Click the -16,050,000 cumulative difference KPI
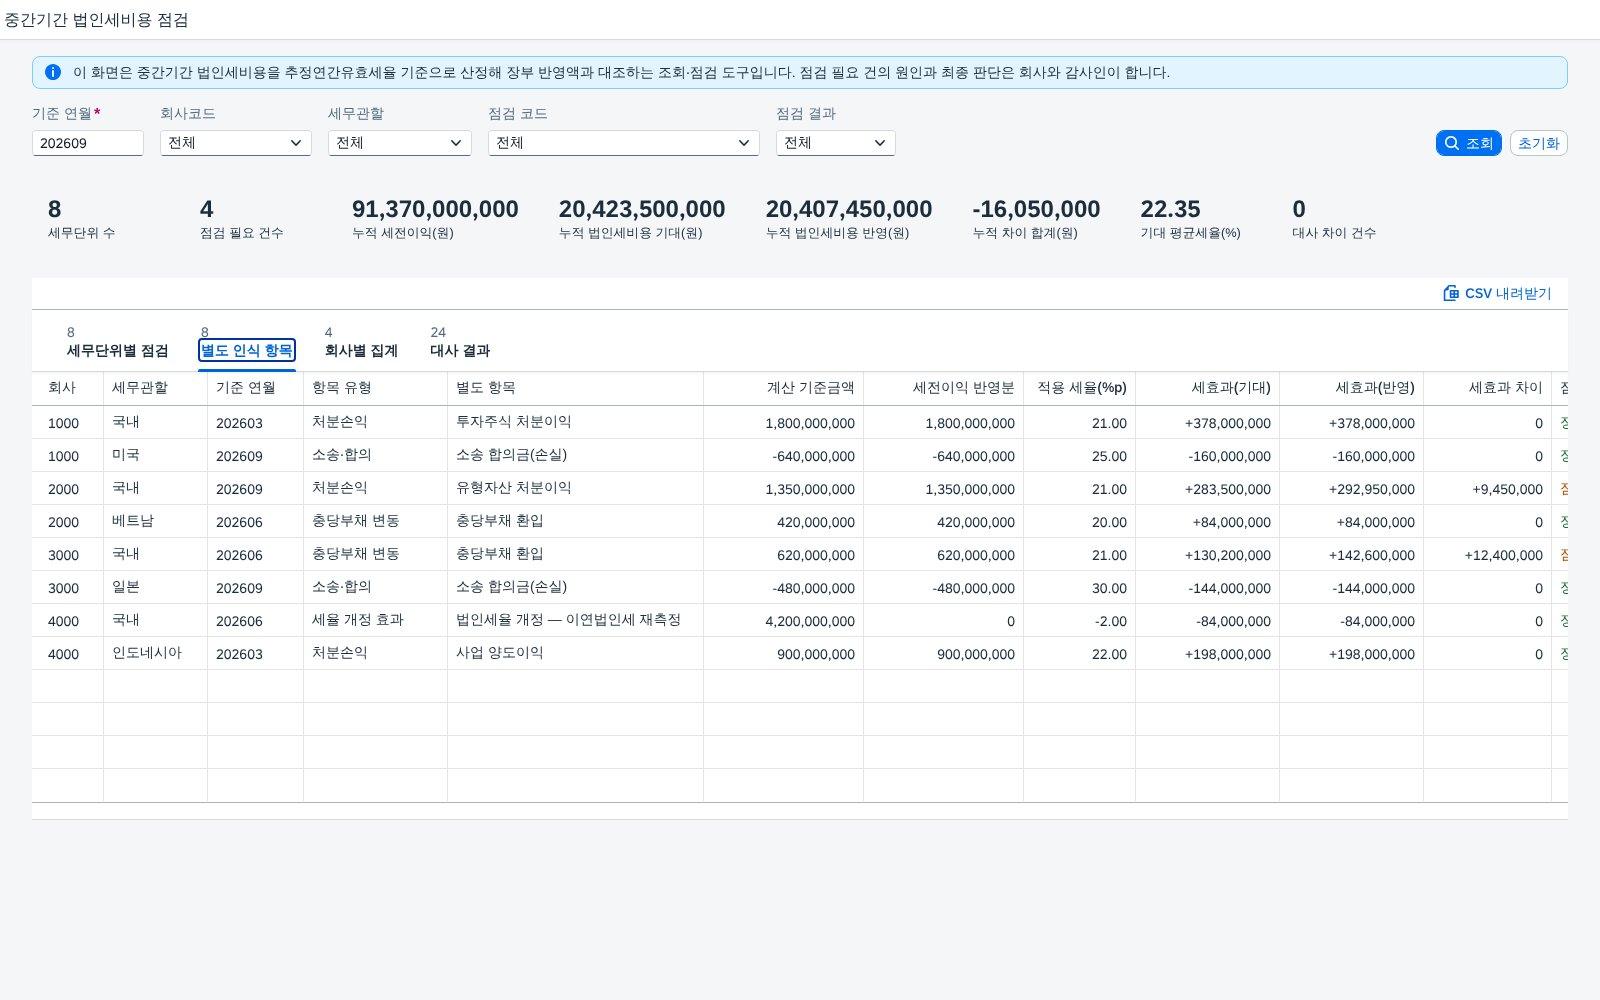 pyautogui.click(x=1036, y=209)
